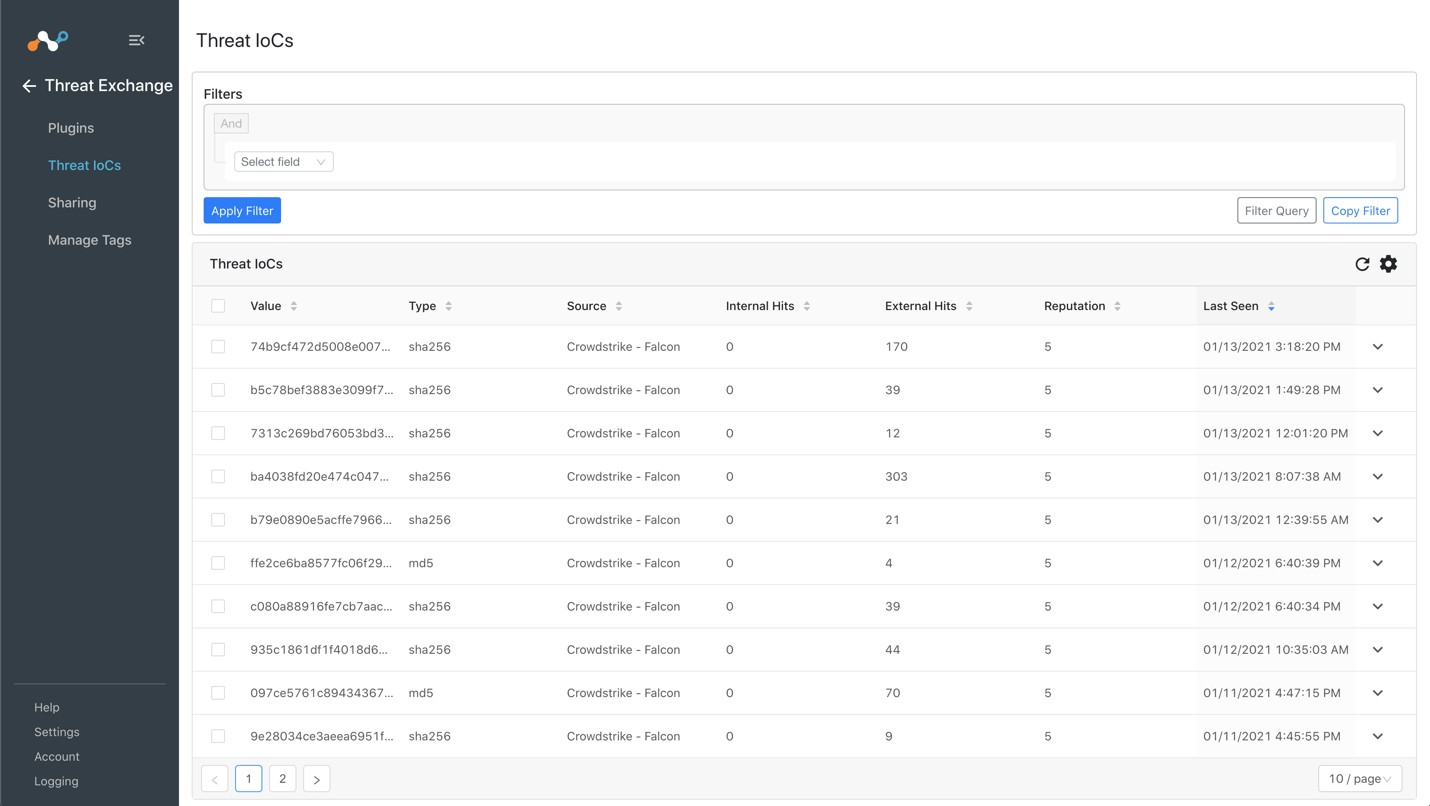Expand row b79e0890e5acffe7966 details
This screenshot has width=1430, height=806.
point(1378,520)
